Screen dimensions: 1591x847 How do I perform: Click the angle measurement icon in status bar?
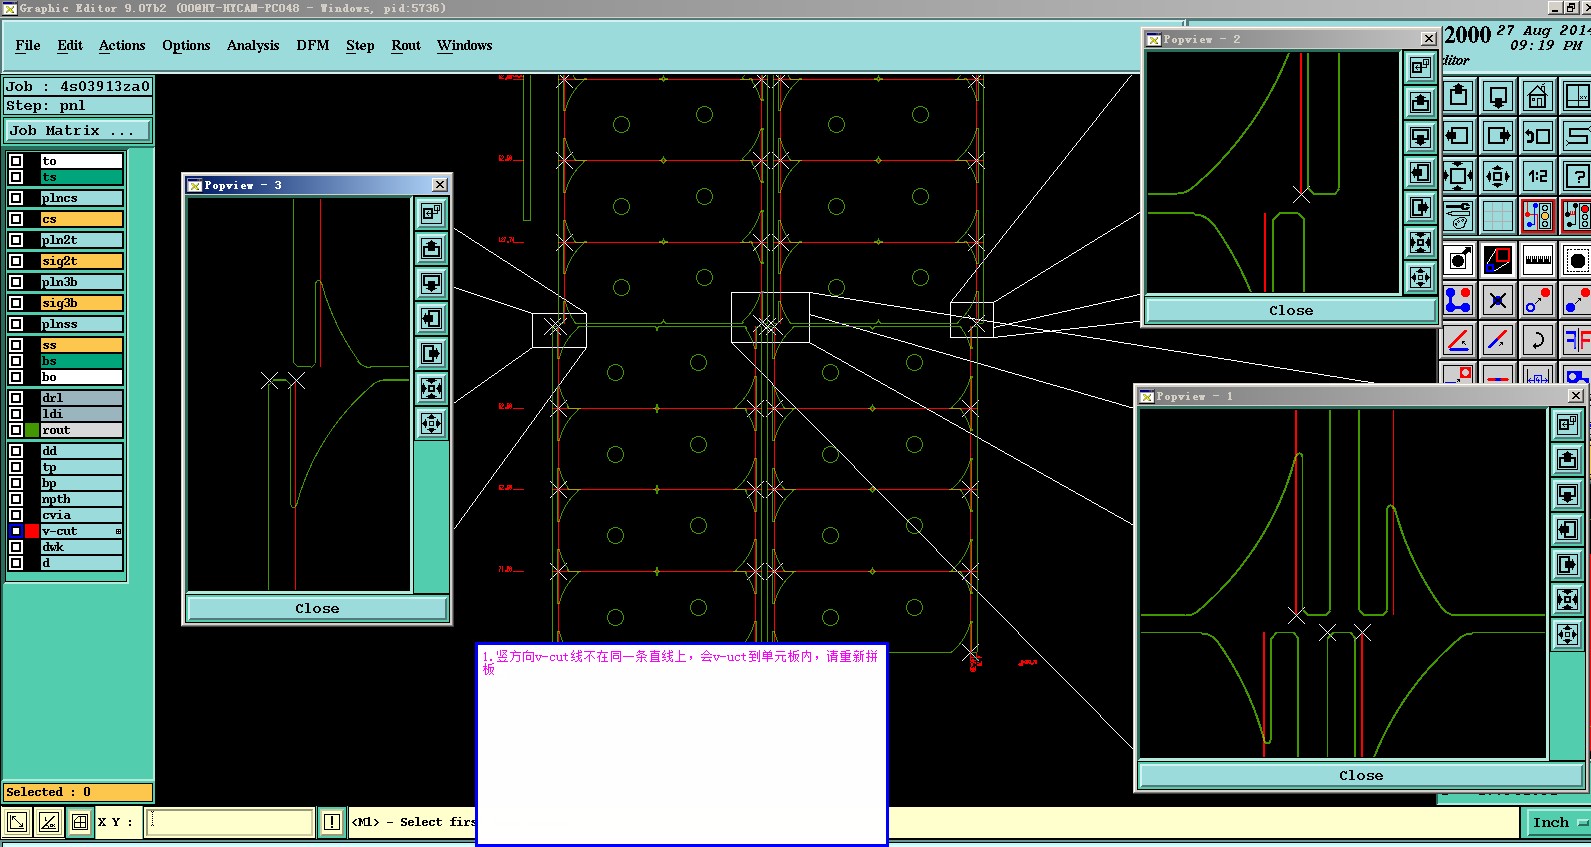tap(48, 822)
